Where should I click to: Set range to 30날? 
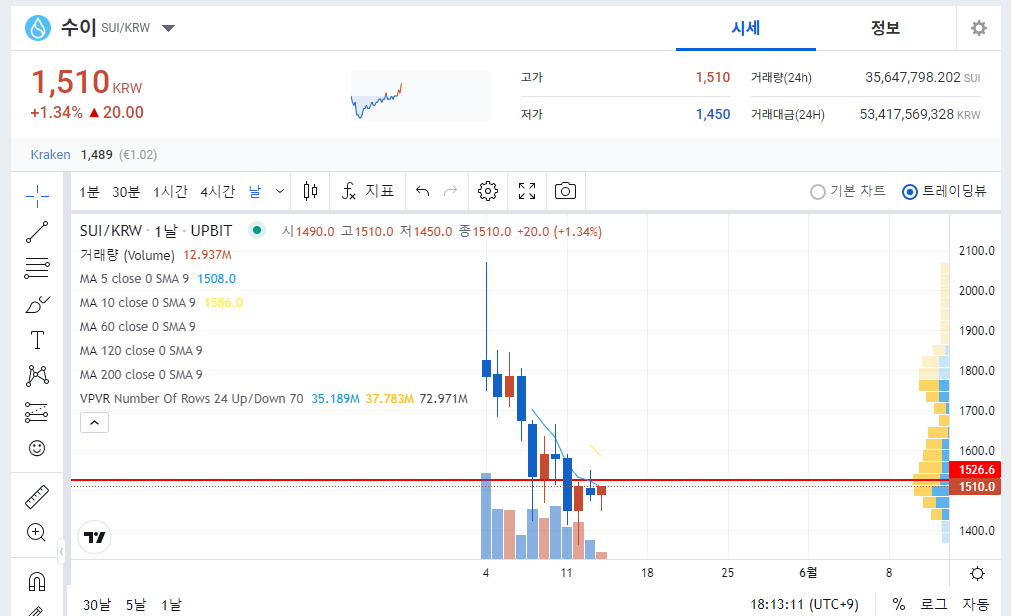tap(97, 604)
